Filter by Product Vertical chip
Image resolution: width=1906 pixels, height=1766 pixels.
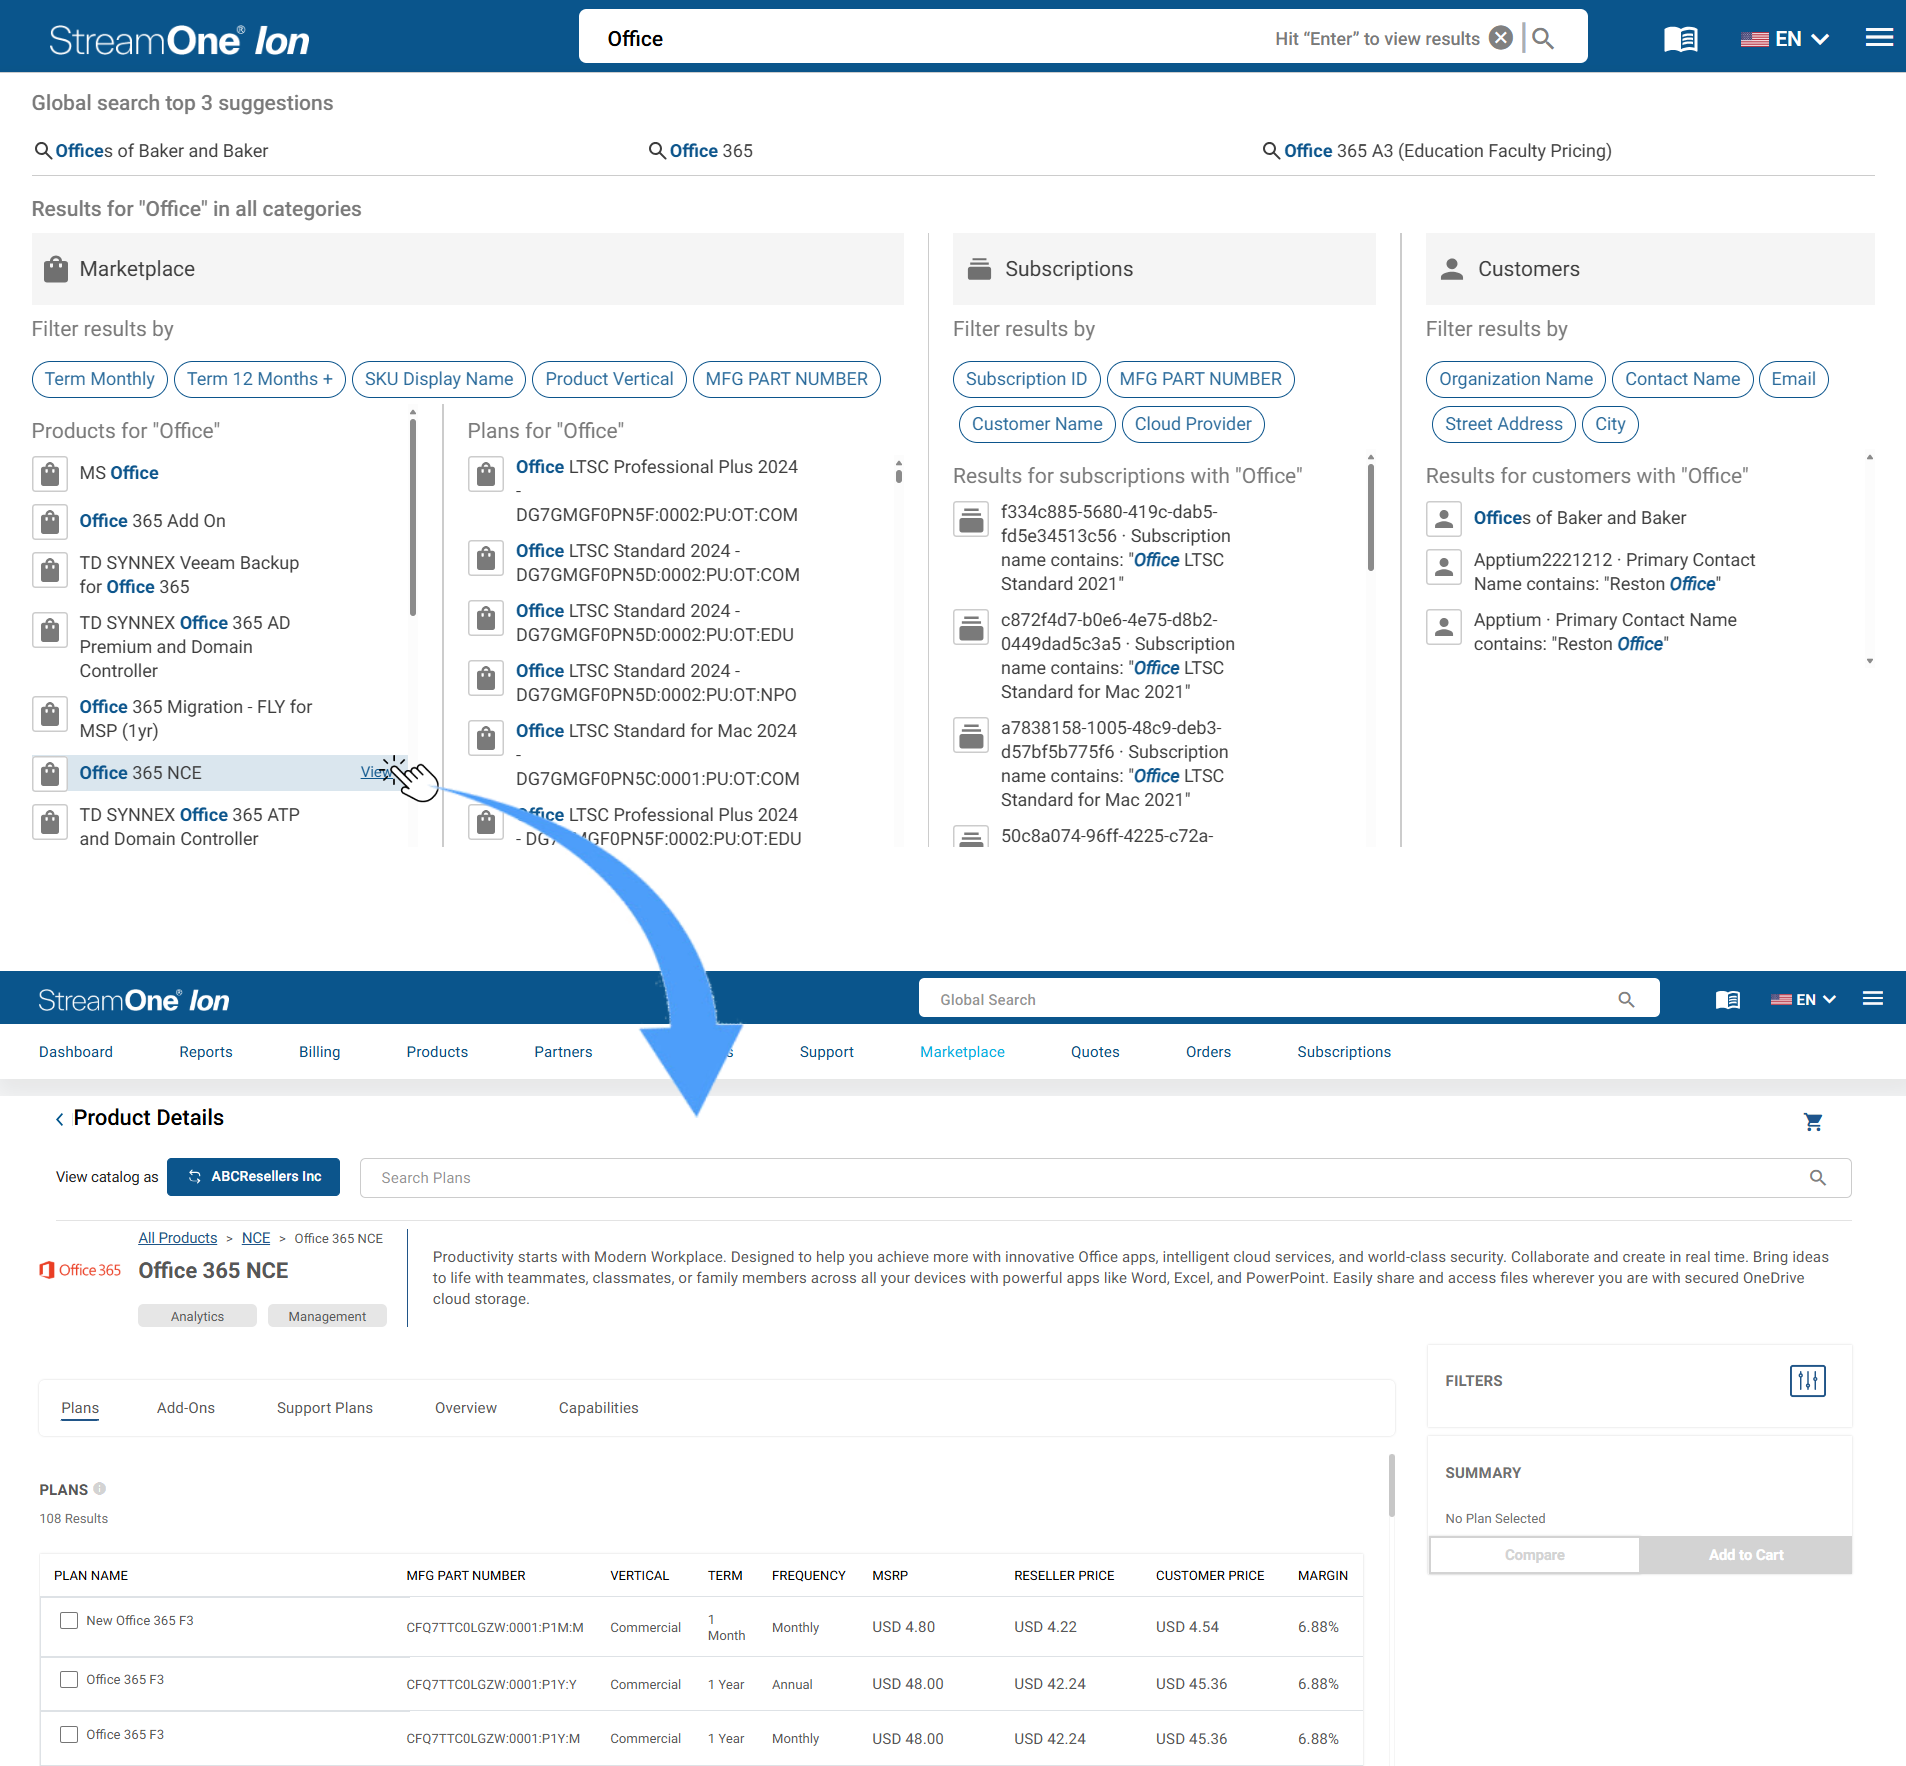[610, 379]
